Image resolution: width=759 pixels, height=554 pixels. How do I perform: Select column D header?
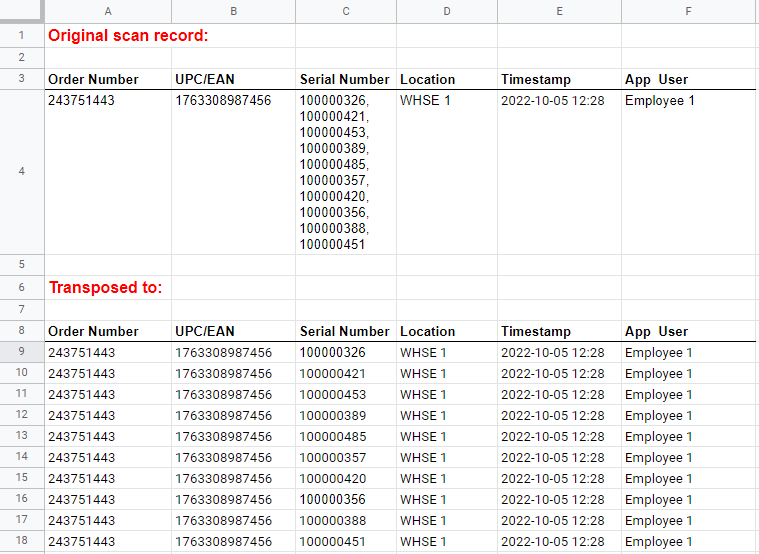pyautogui.click(x=447, y=11)
